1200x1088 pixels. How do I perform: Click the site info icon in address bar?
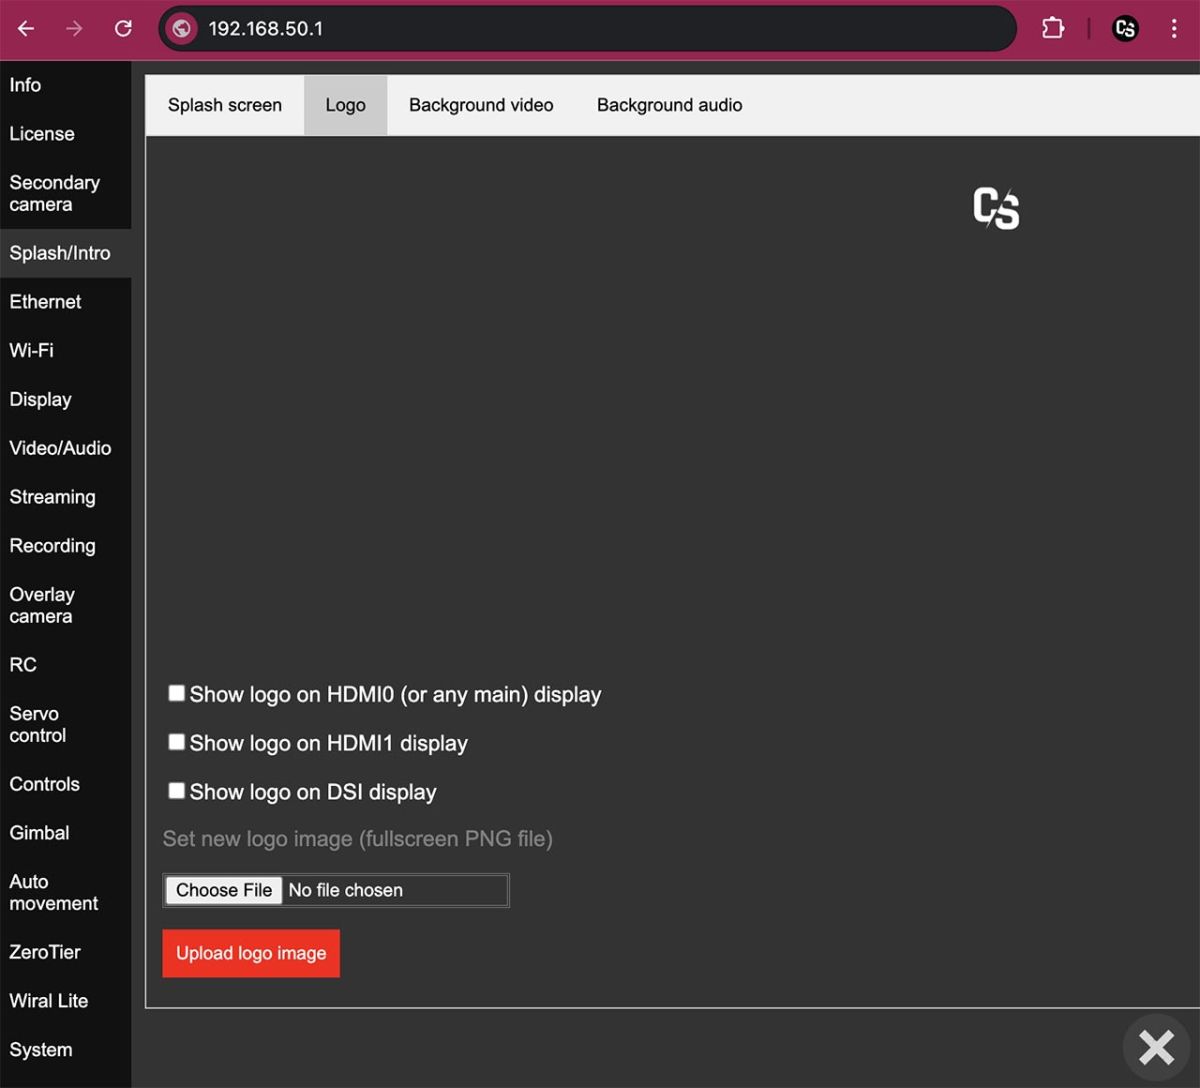click(181, 28)
